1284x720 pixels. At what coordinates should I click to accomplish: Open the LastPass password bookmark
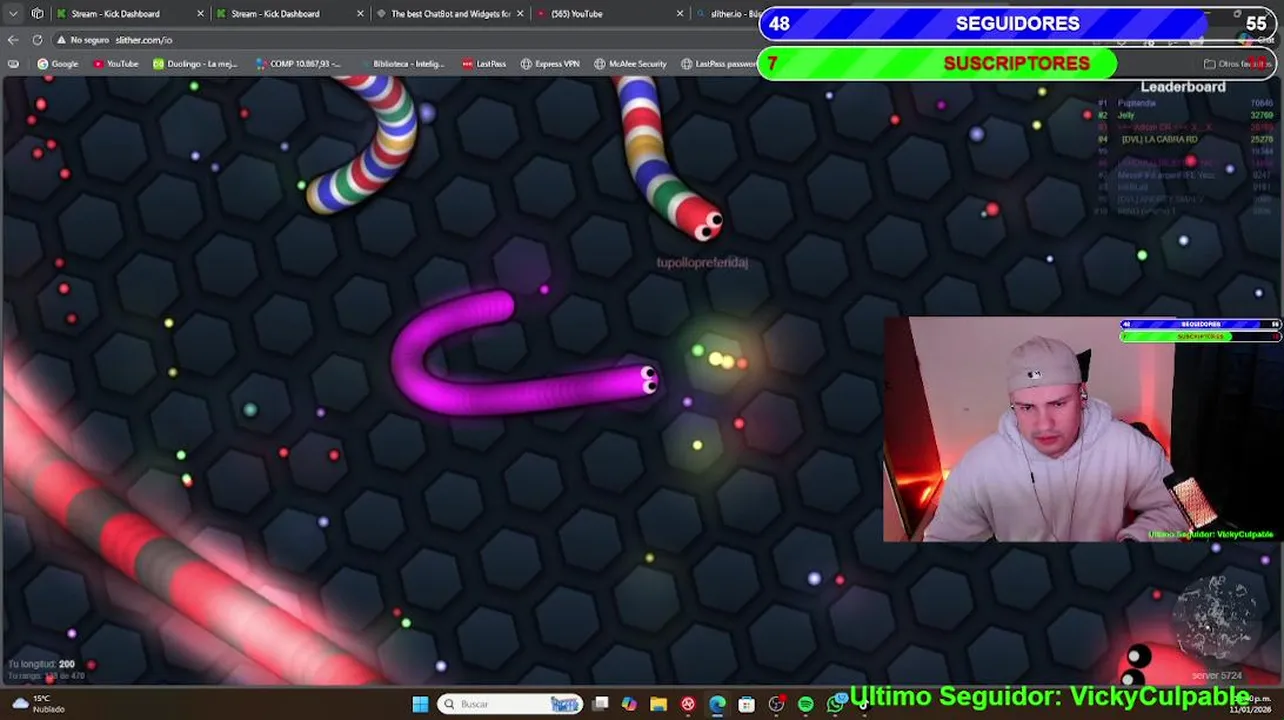pyautogui.click(x=719, y=64)
